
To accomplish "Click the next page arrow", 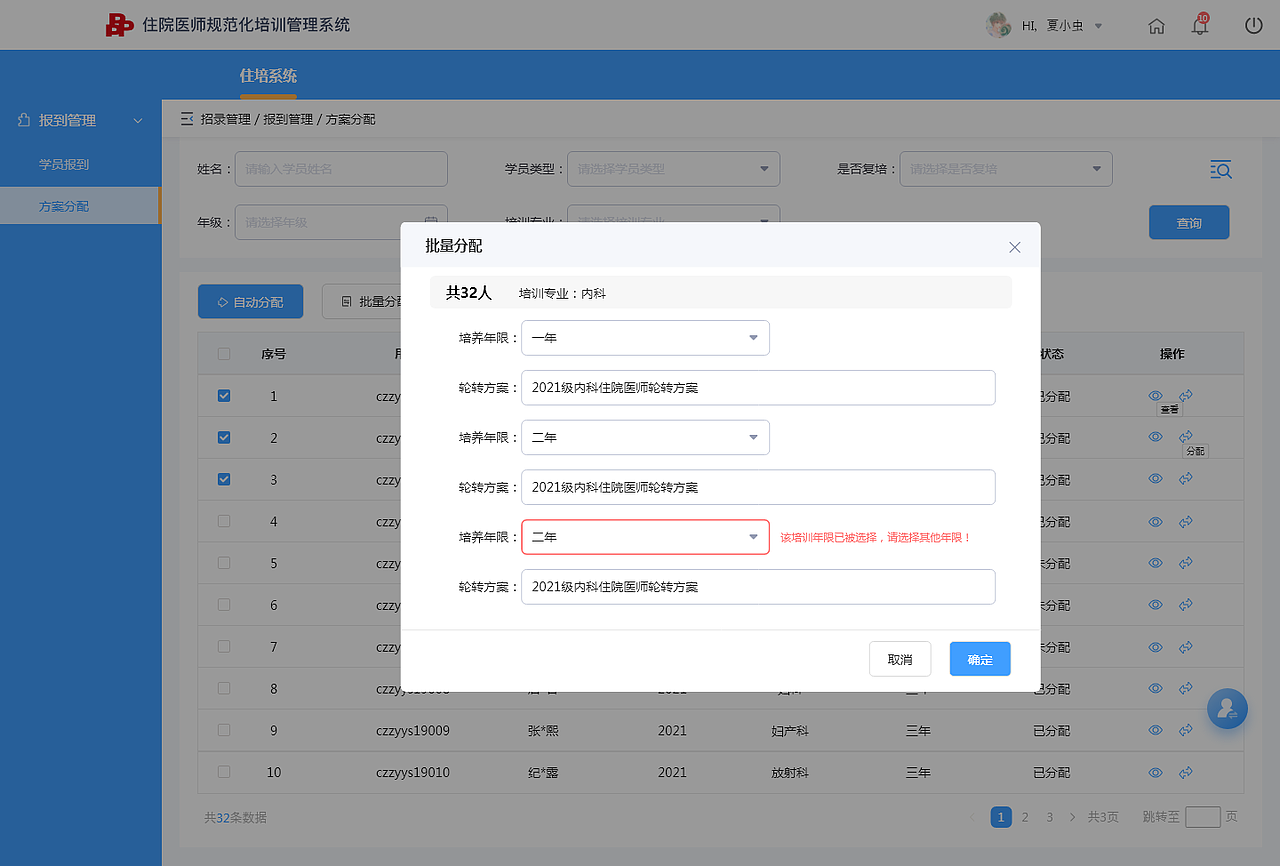I will click(1073, 817).
